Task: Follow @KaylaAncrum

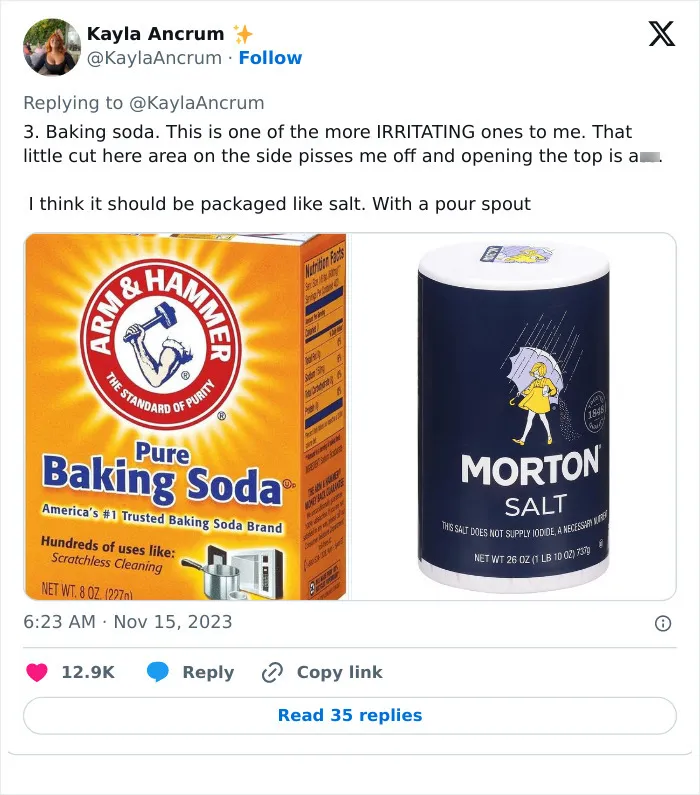Action: (x=270, y=58)
